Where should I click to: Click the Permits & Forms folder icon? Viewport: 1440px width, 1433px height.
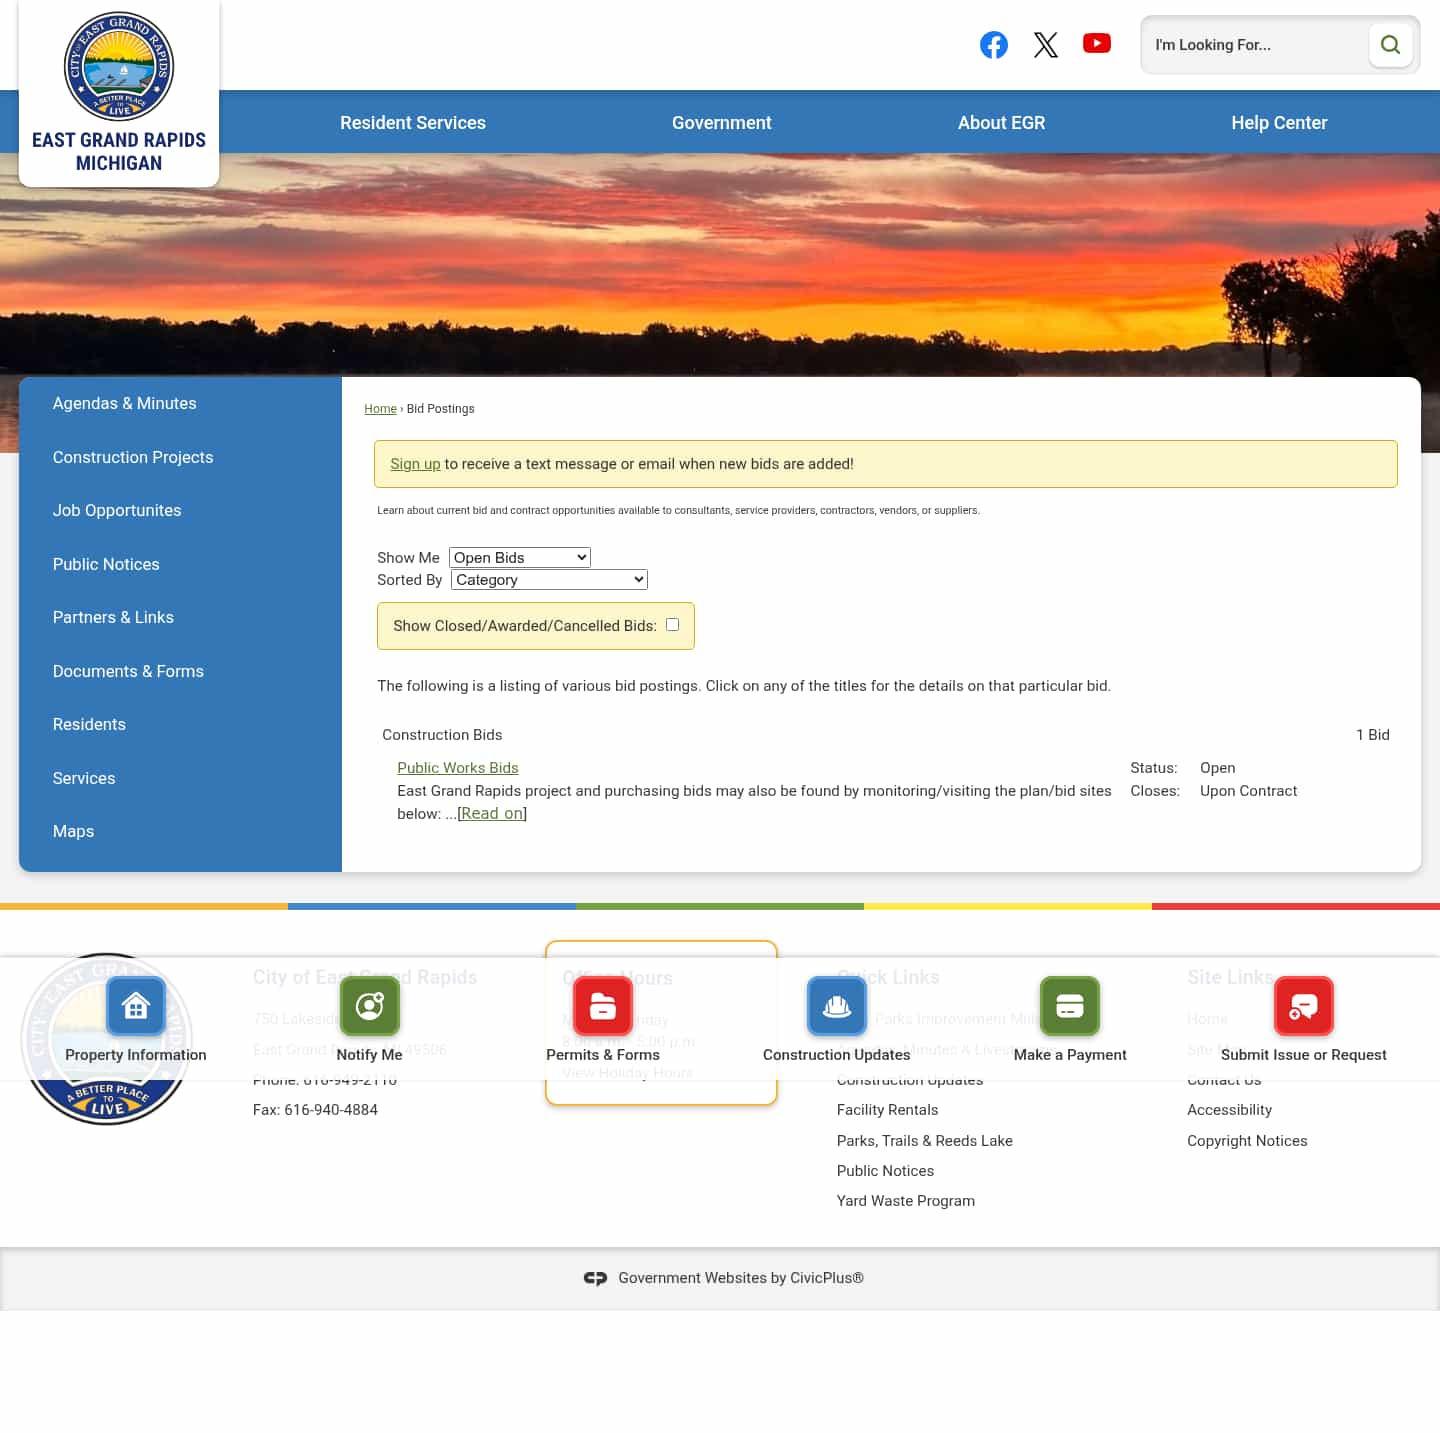coord(602,1006)
